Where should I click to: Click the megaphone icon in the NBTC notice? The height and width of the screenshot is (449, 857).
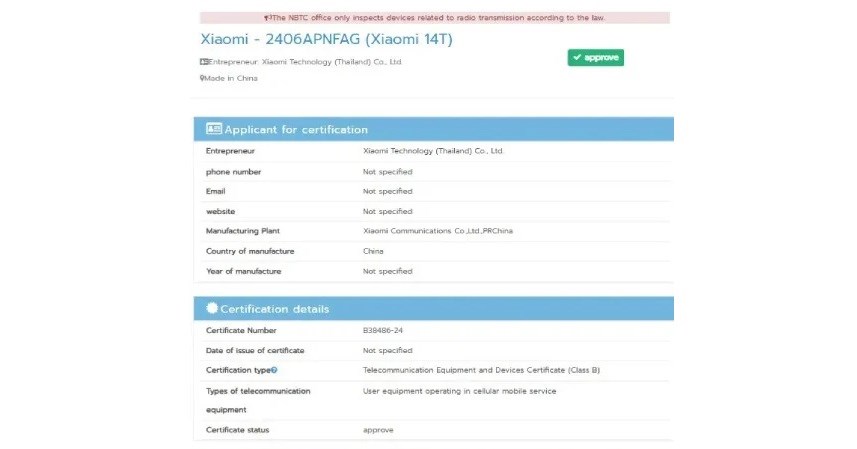pos(267,17)
